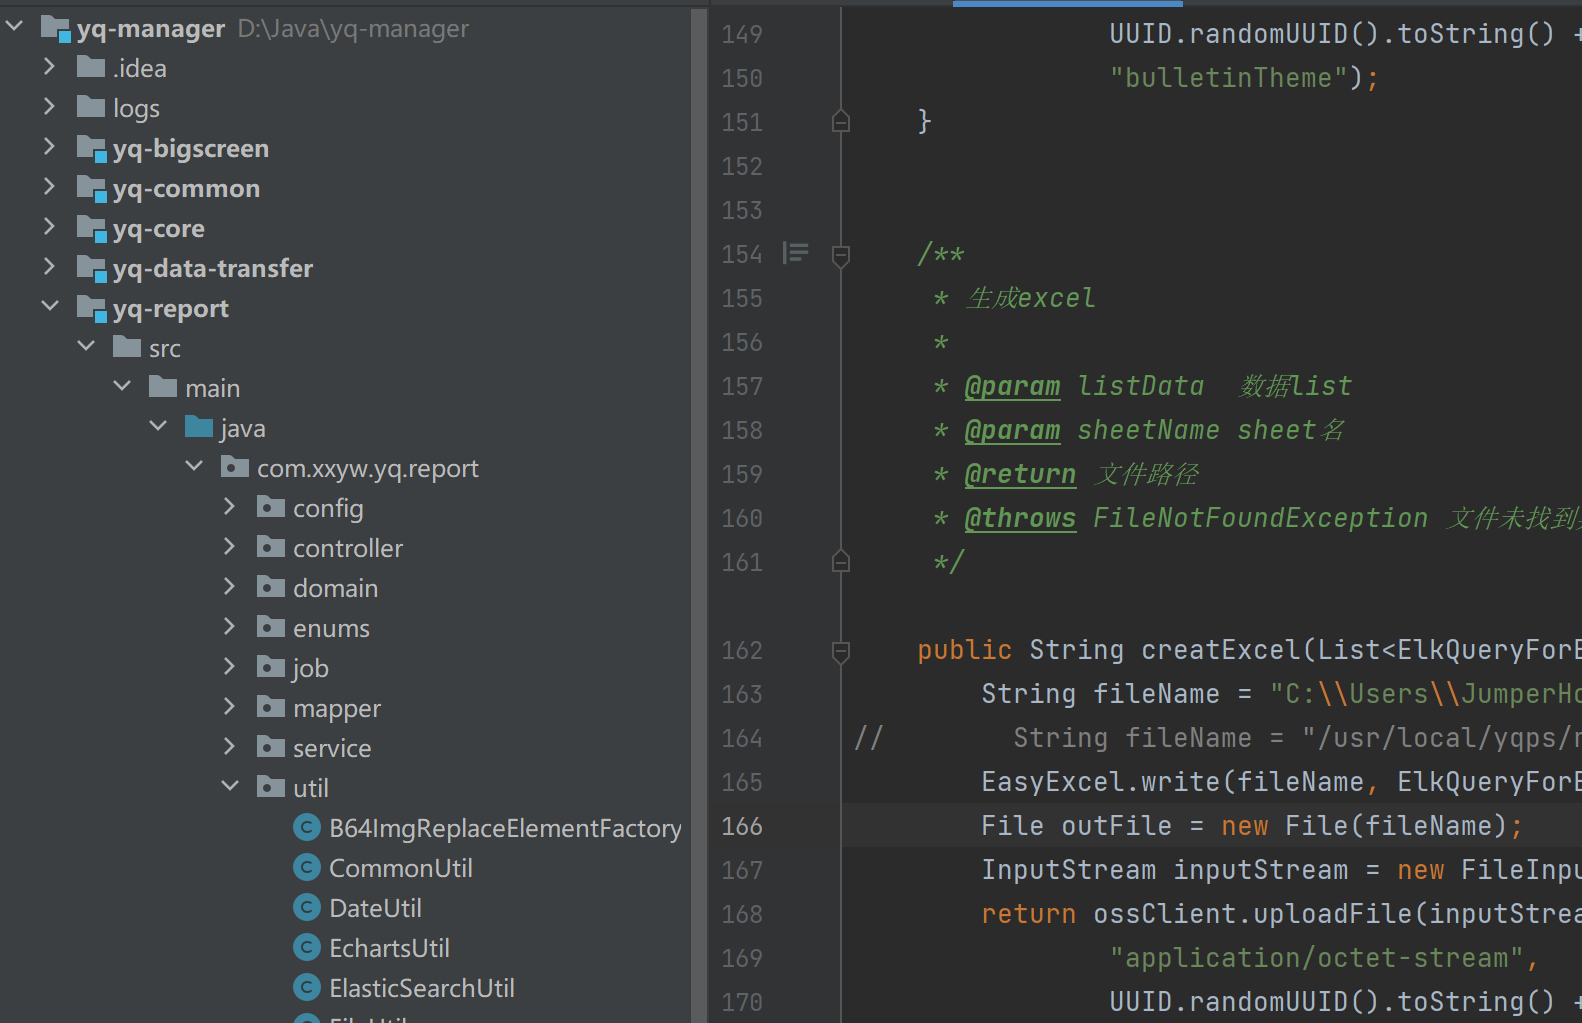Expand the service package arrow
Viewport: 1582px width, 1023px height.
tap(230, 747)
